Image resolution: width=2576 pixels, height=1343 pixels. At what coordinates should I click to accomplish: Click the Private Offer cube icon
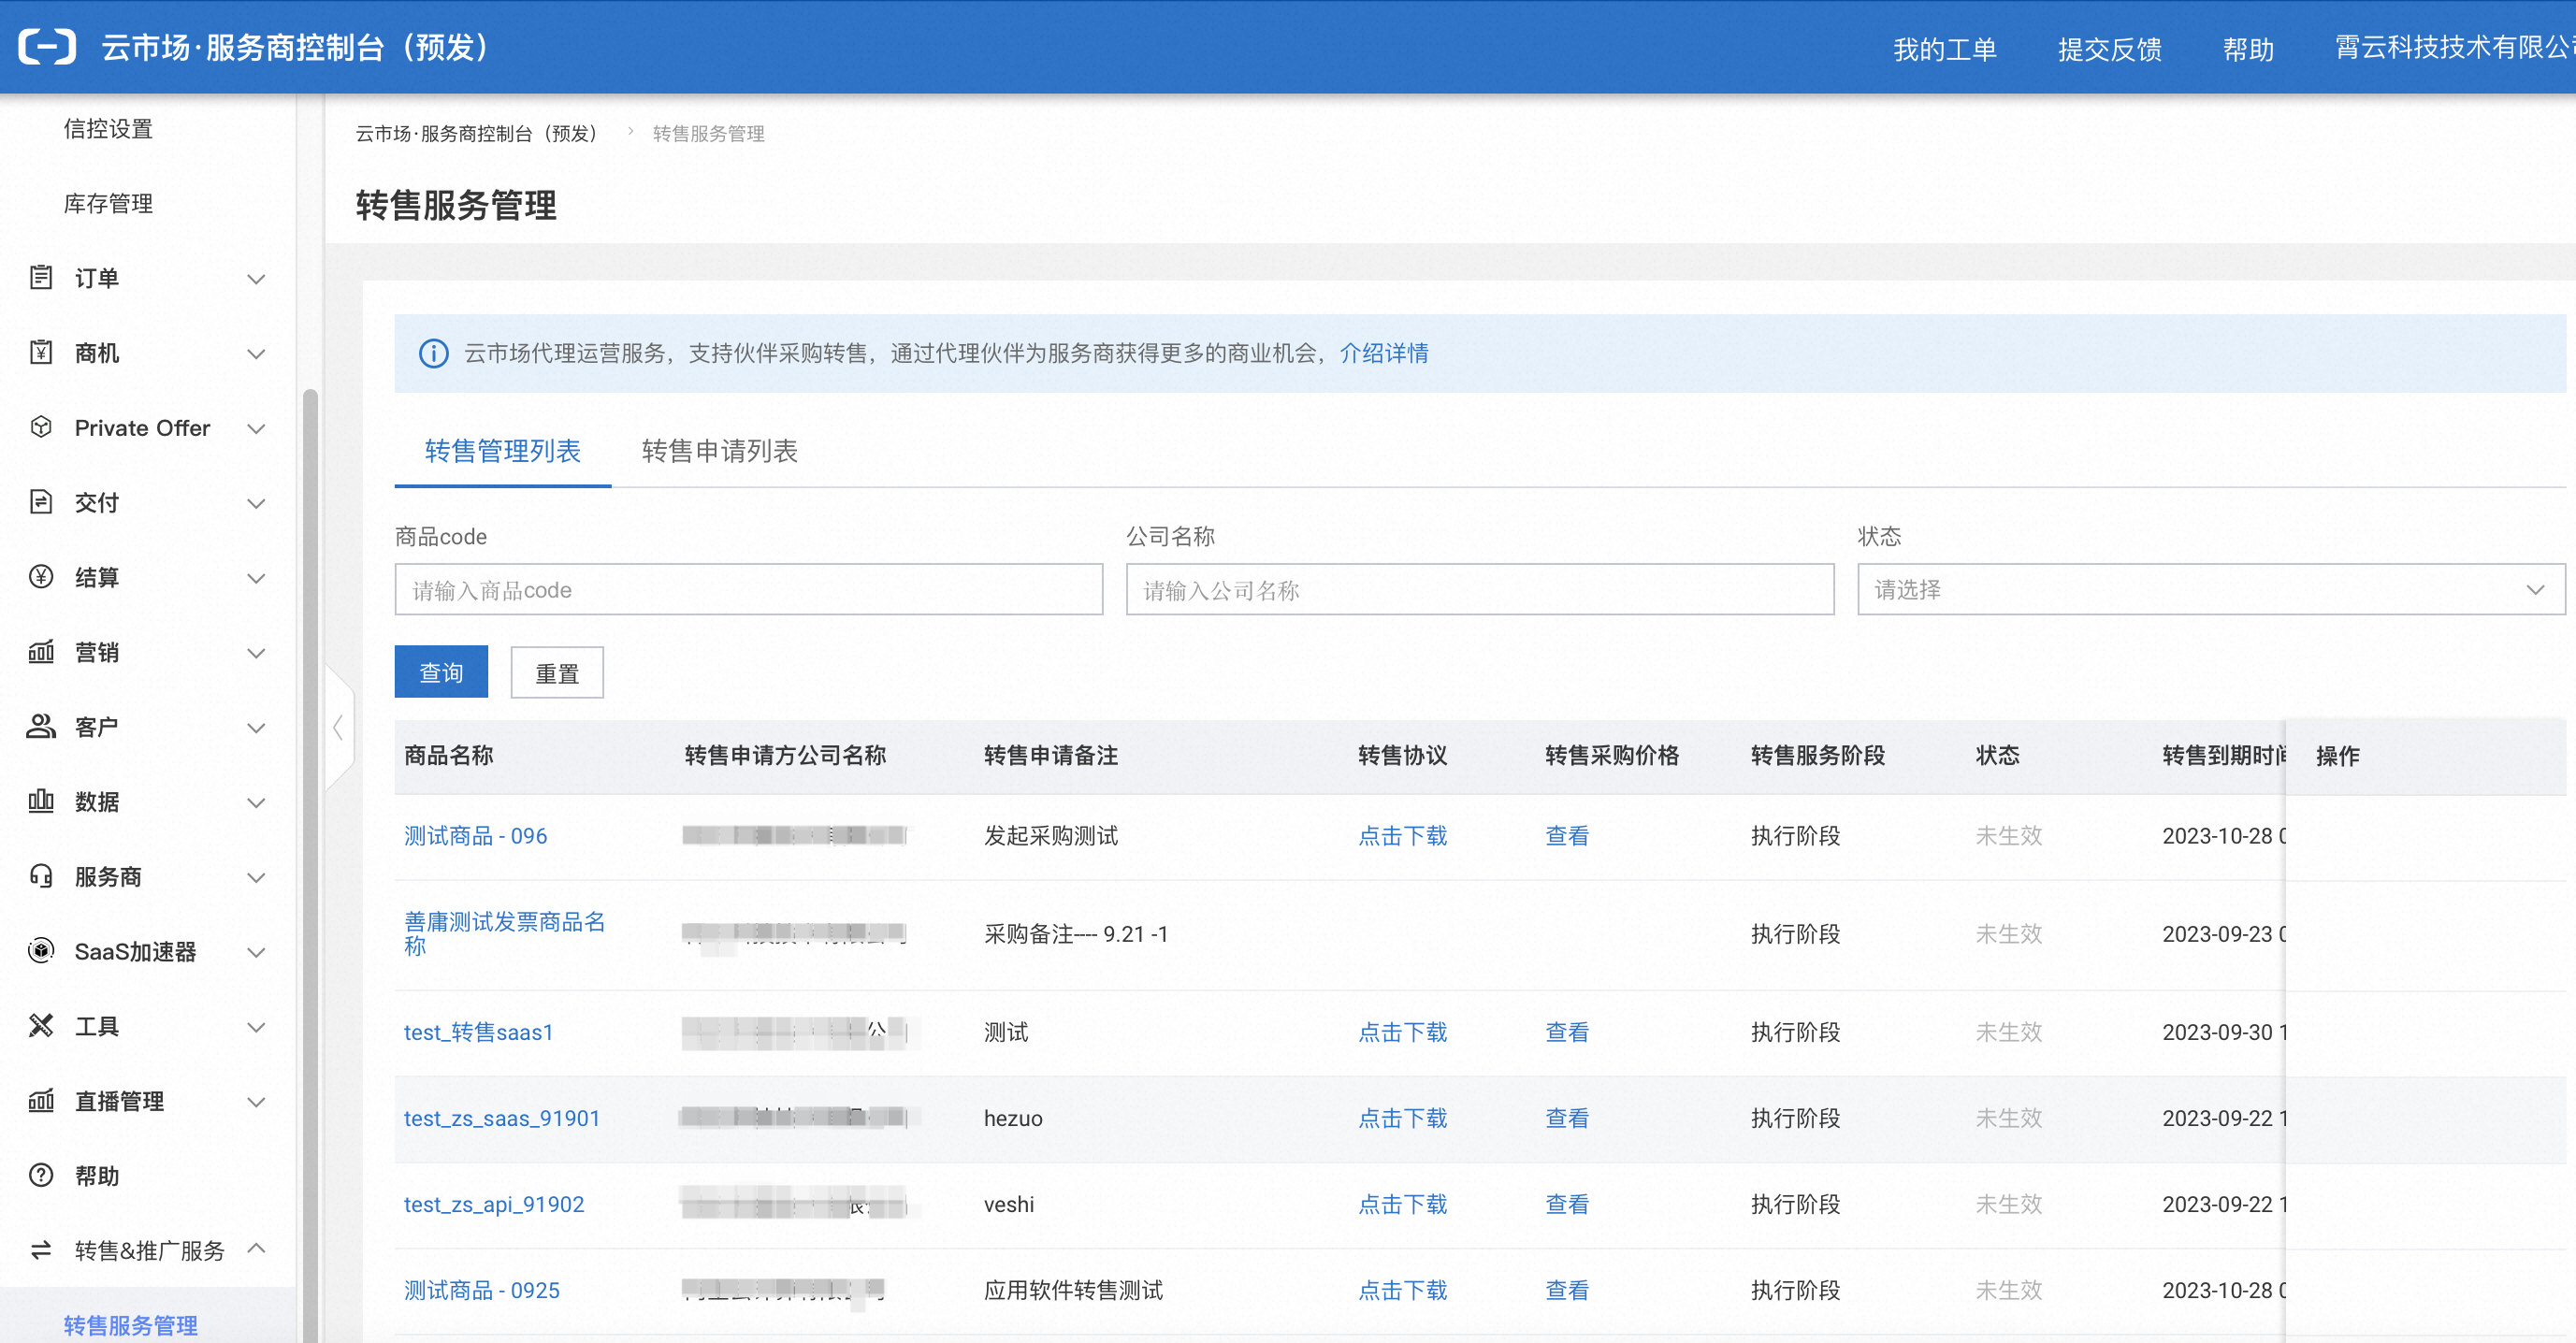click(41, 427)
